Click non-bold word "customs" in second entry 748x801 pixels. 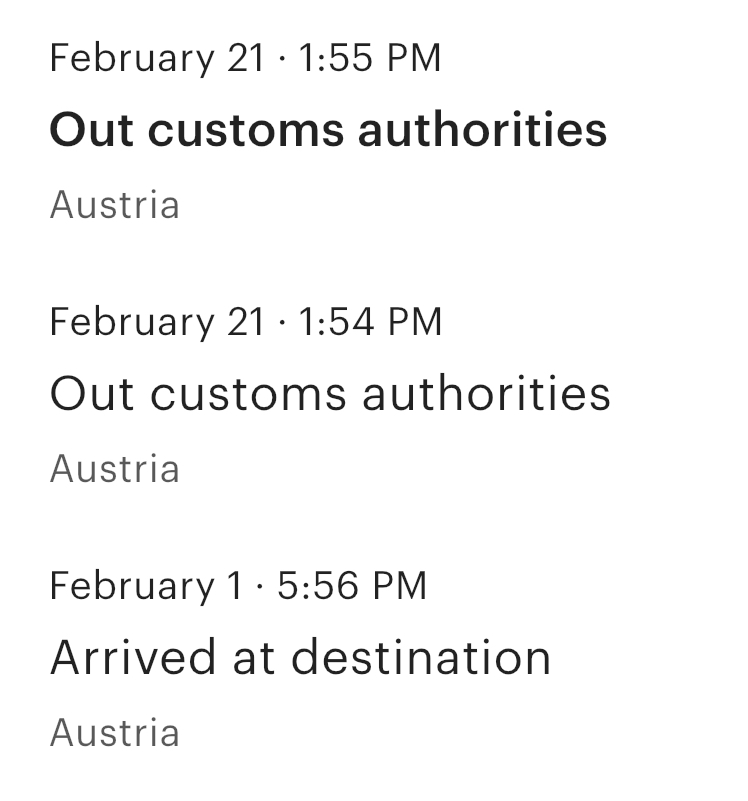[x=248, y=395]
